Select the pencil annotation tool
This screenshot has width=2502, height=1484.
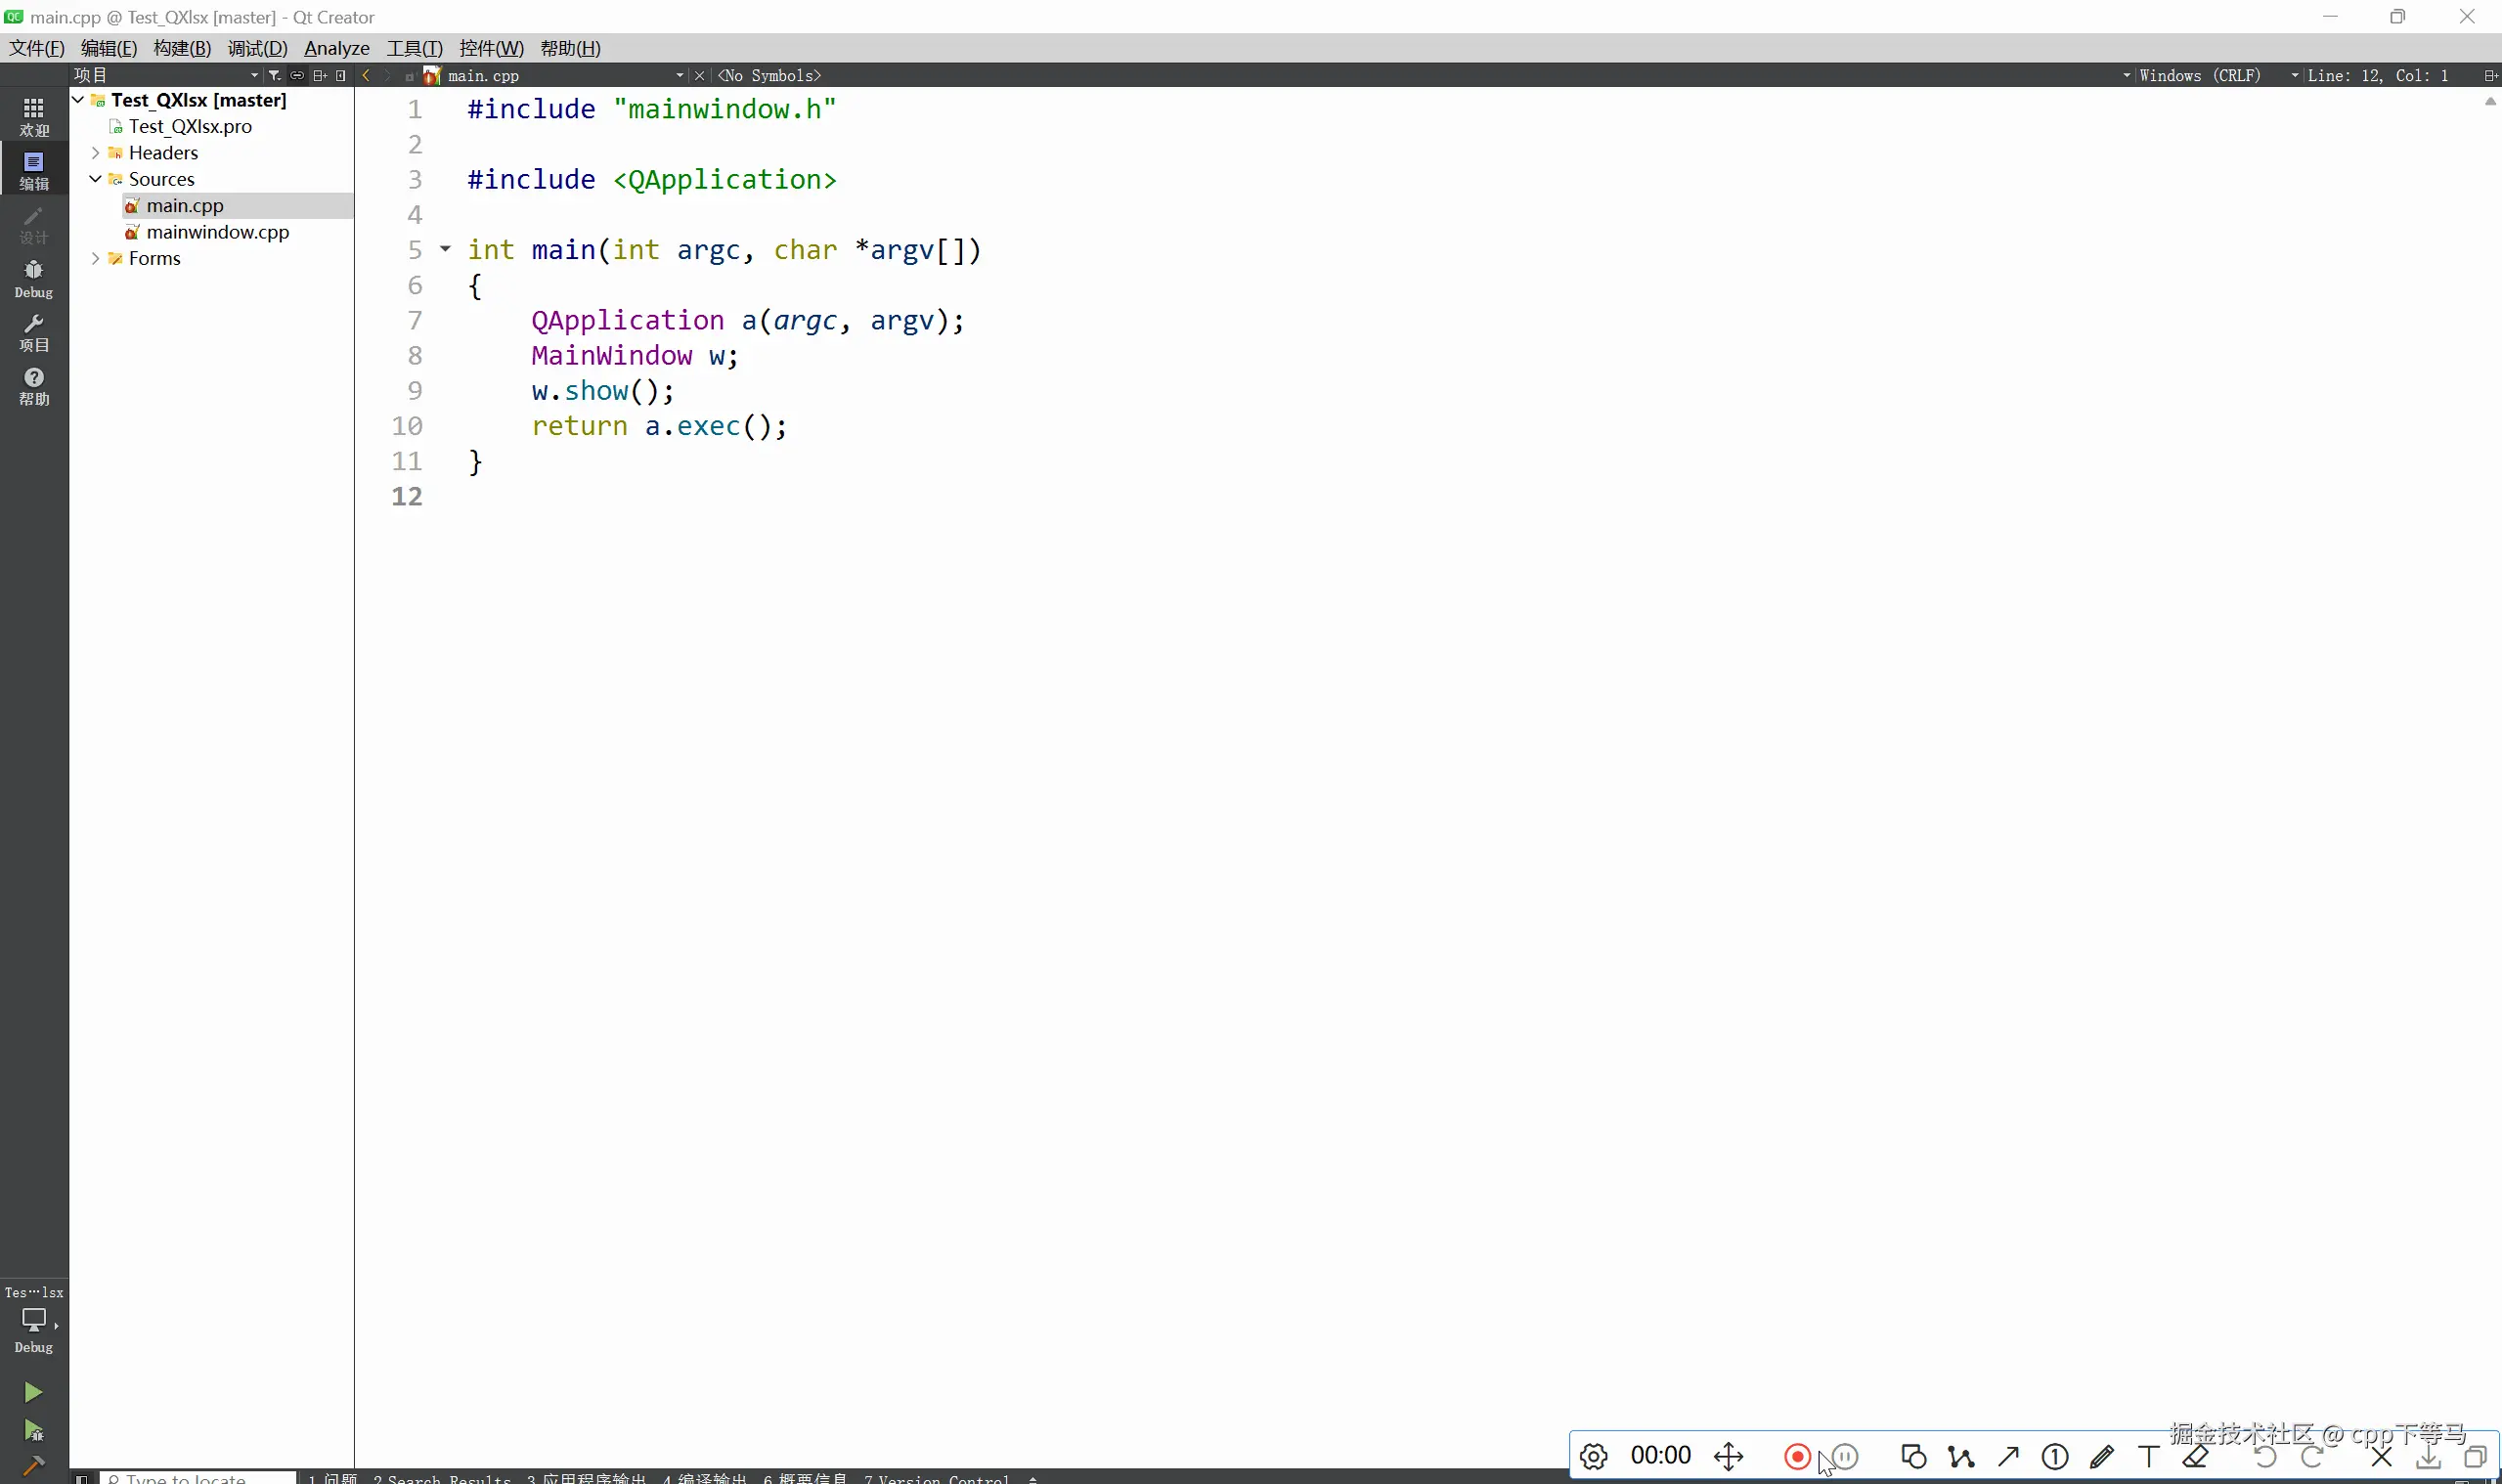pyautogui.click(x=2102, y=1456)
